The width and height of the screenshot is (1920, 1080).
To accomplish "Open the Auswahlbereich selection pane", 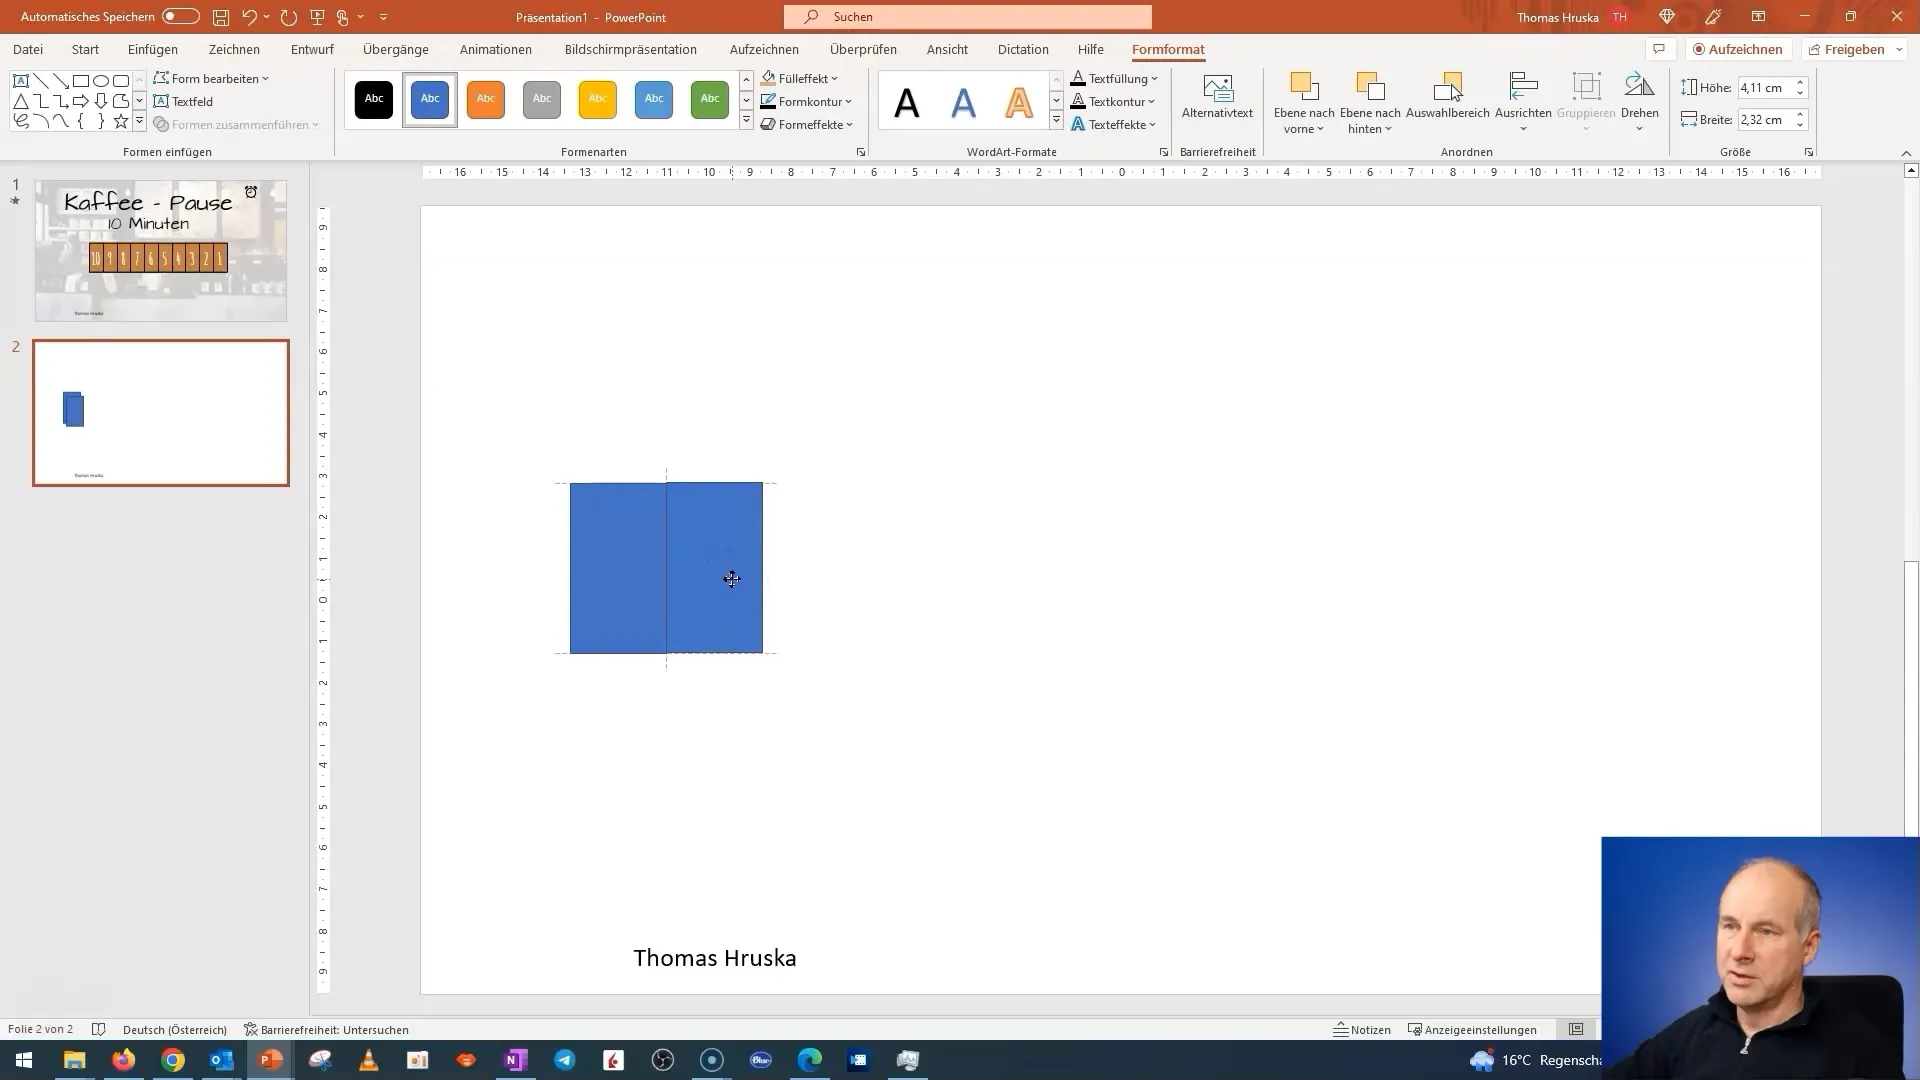I will (1448, 97).
